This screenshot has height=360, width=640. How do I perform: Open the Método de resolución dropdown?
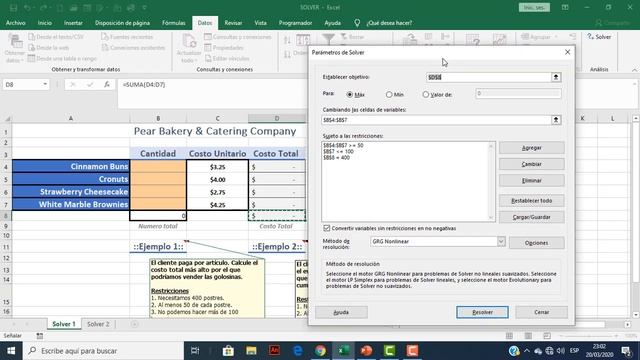click(x=501, y=241)
